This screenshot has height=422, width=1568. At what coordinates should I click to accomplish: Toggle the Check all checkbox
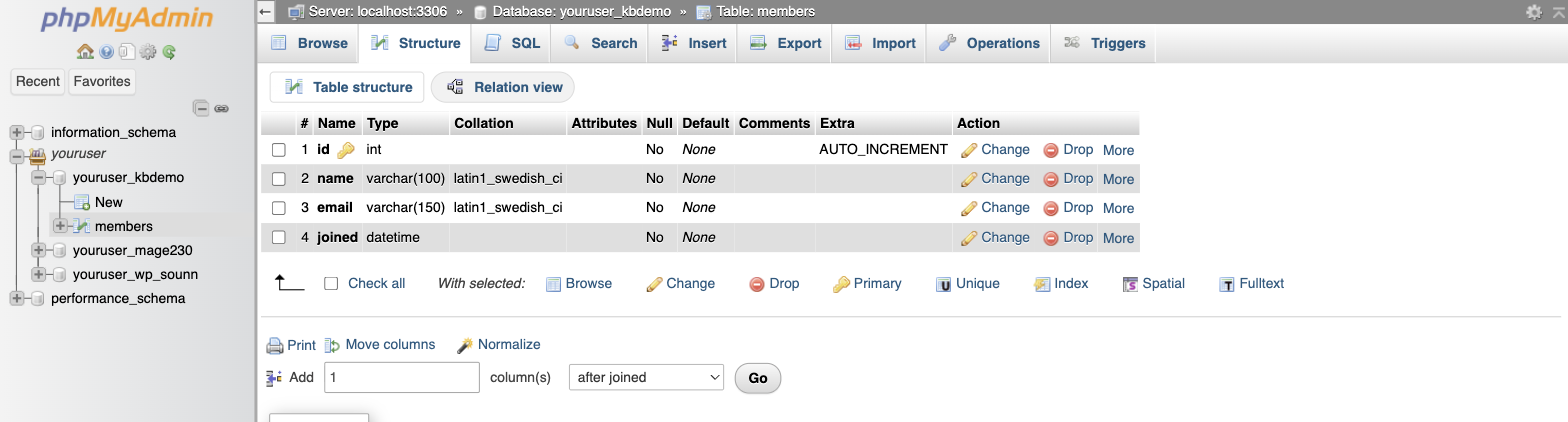[x=331, y=284]
